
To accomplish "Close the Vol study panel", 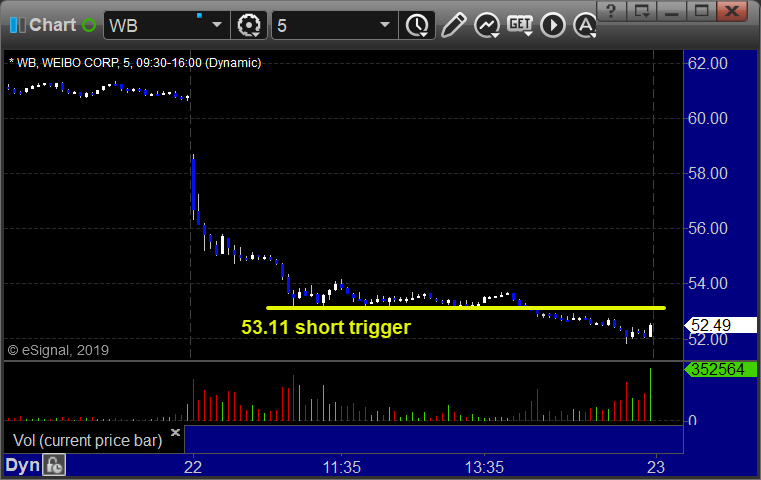I will [175, 432].
